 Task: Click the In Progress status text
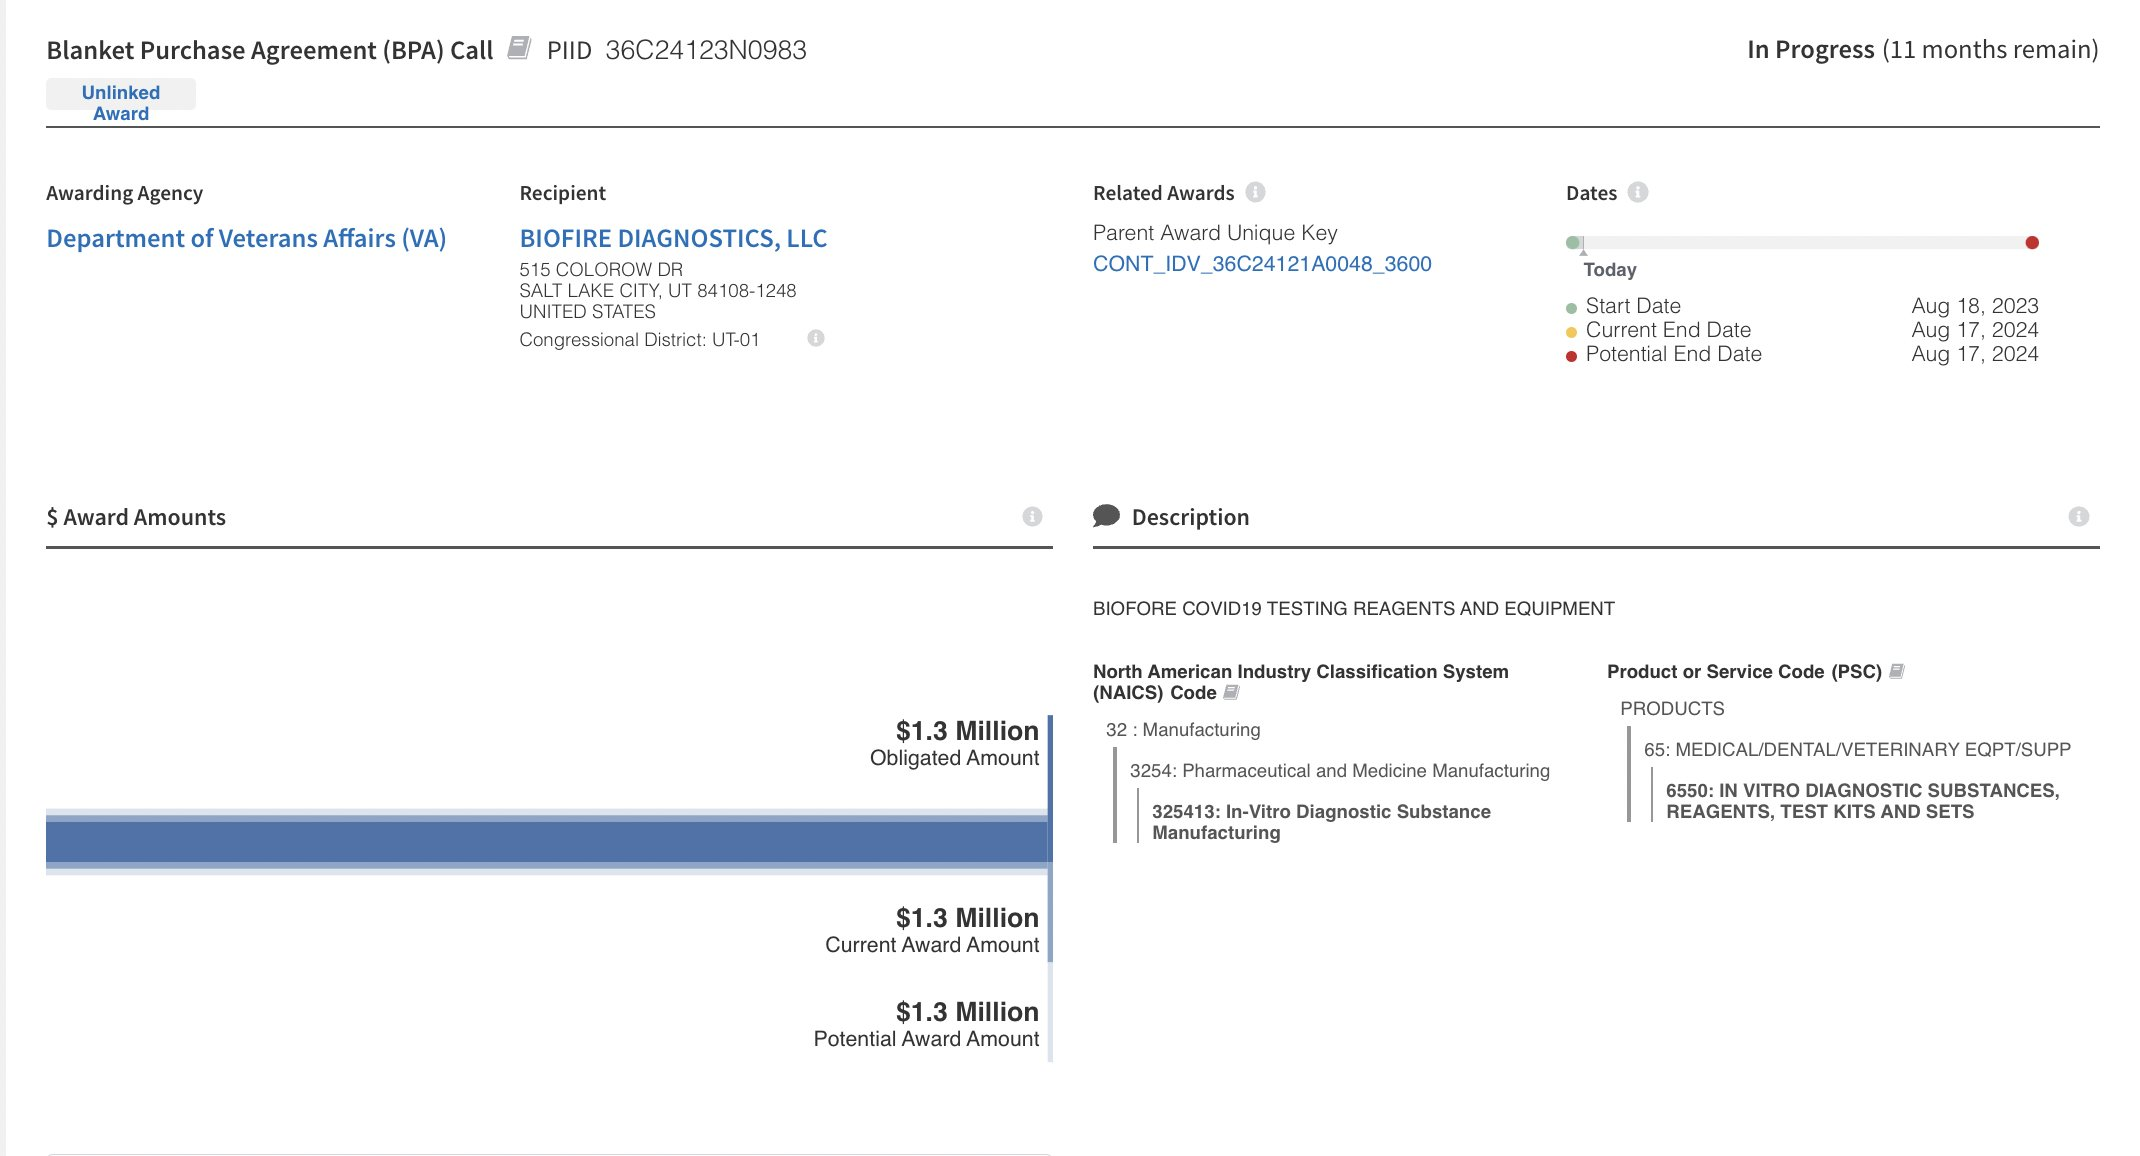1810,50
